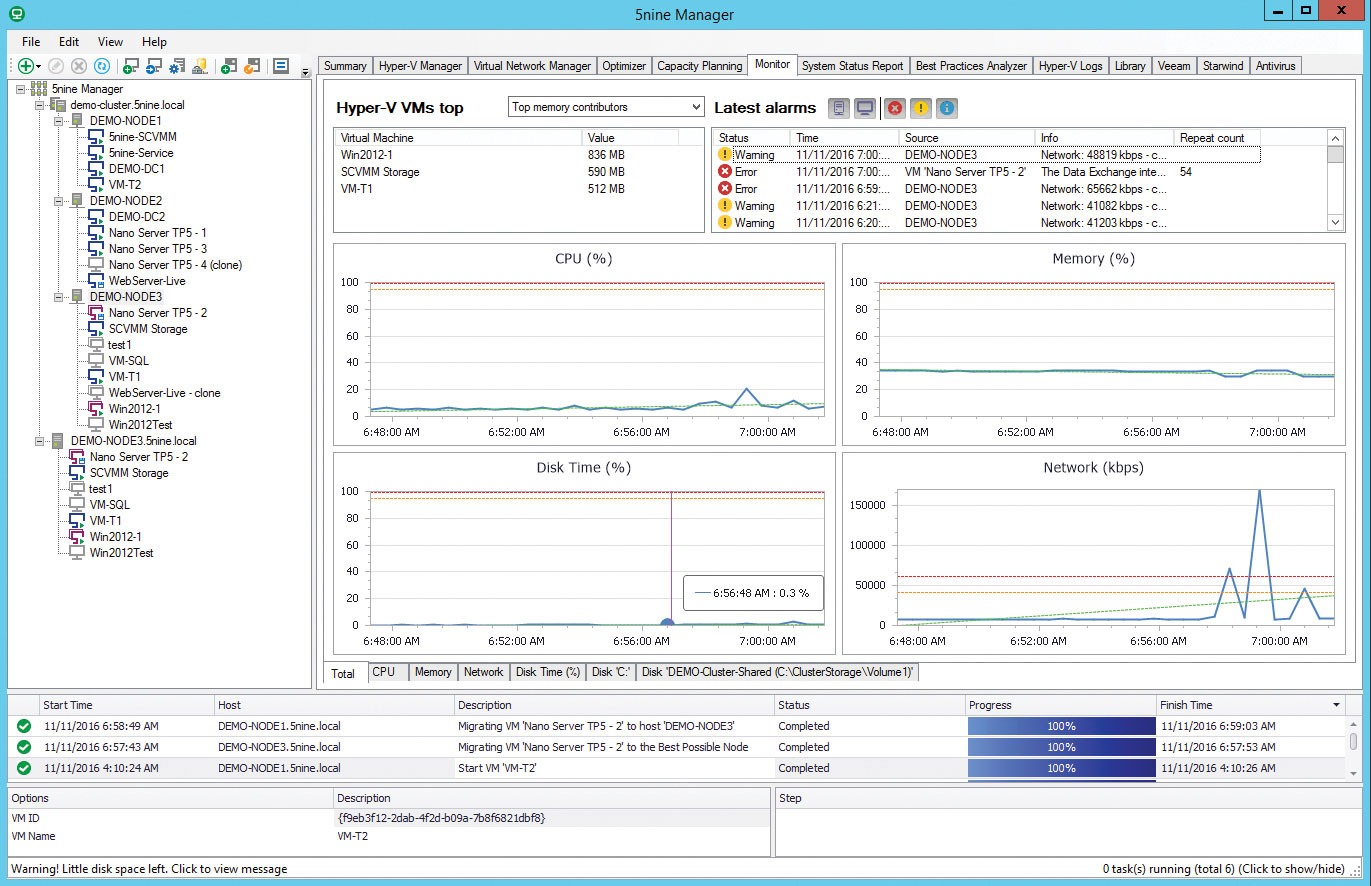The image size is (1371, 886).
Task: Collapse the DEMO-NODE2 tree node
Action: coord(59,201)
